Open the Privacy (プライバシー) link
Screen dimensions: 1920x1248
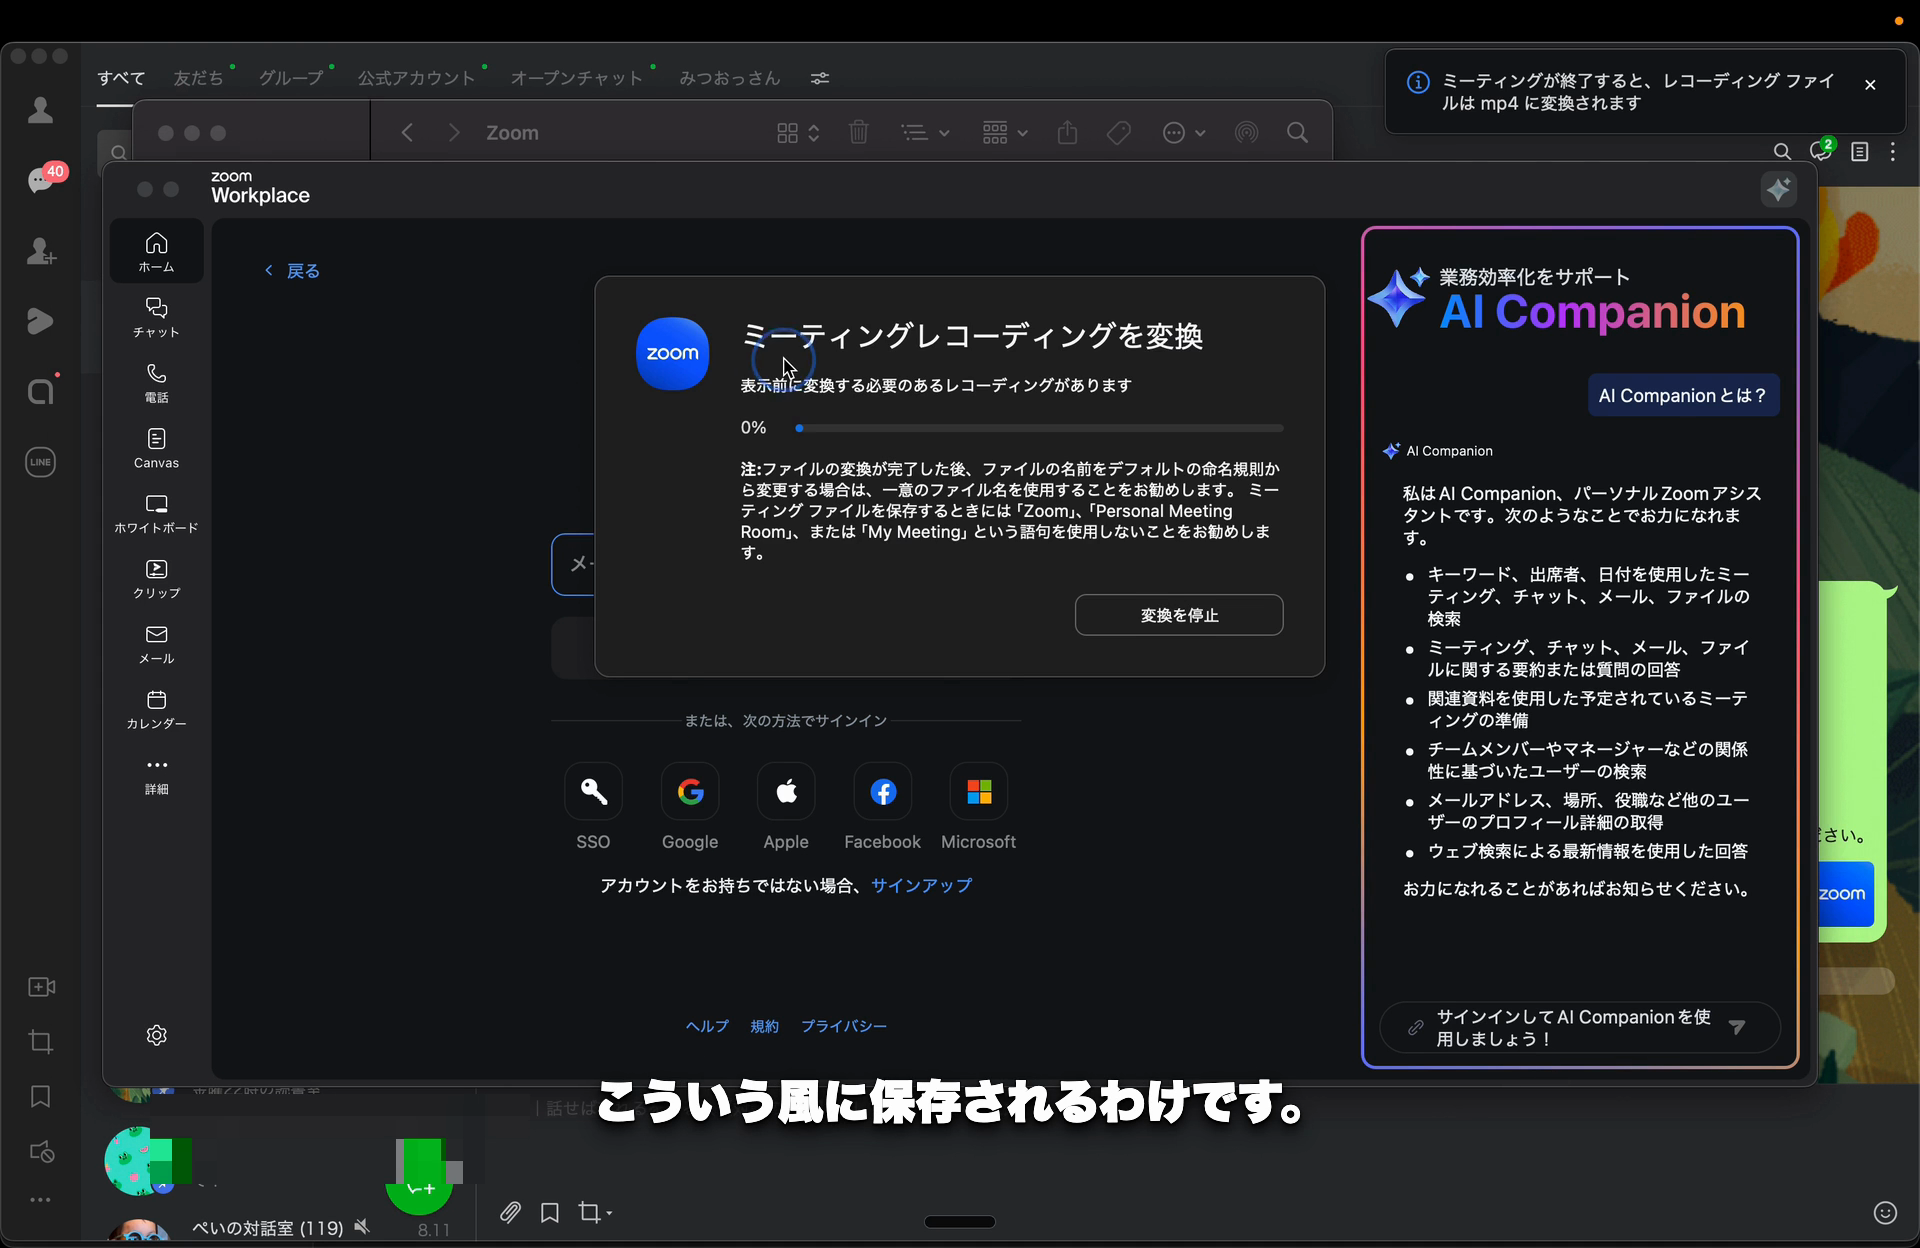844,1026
